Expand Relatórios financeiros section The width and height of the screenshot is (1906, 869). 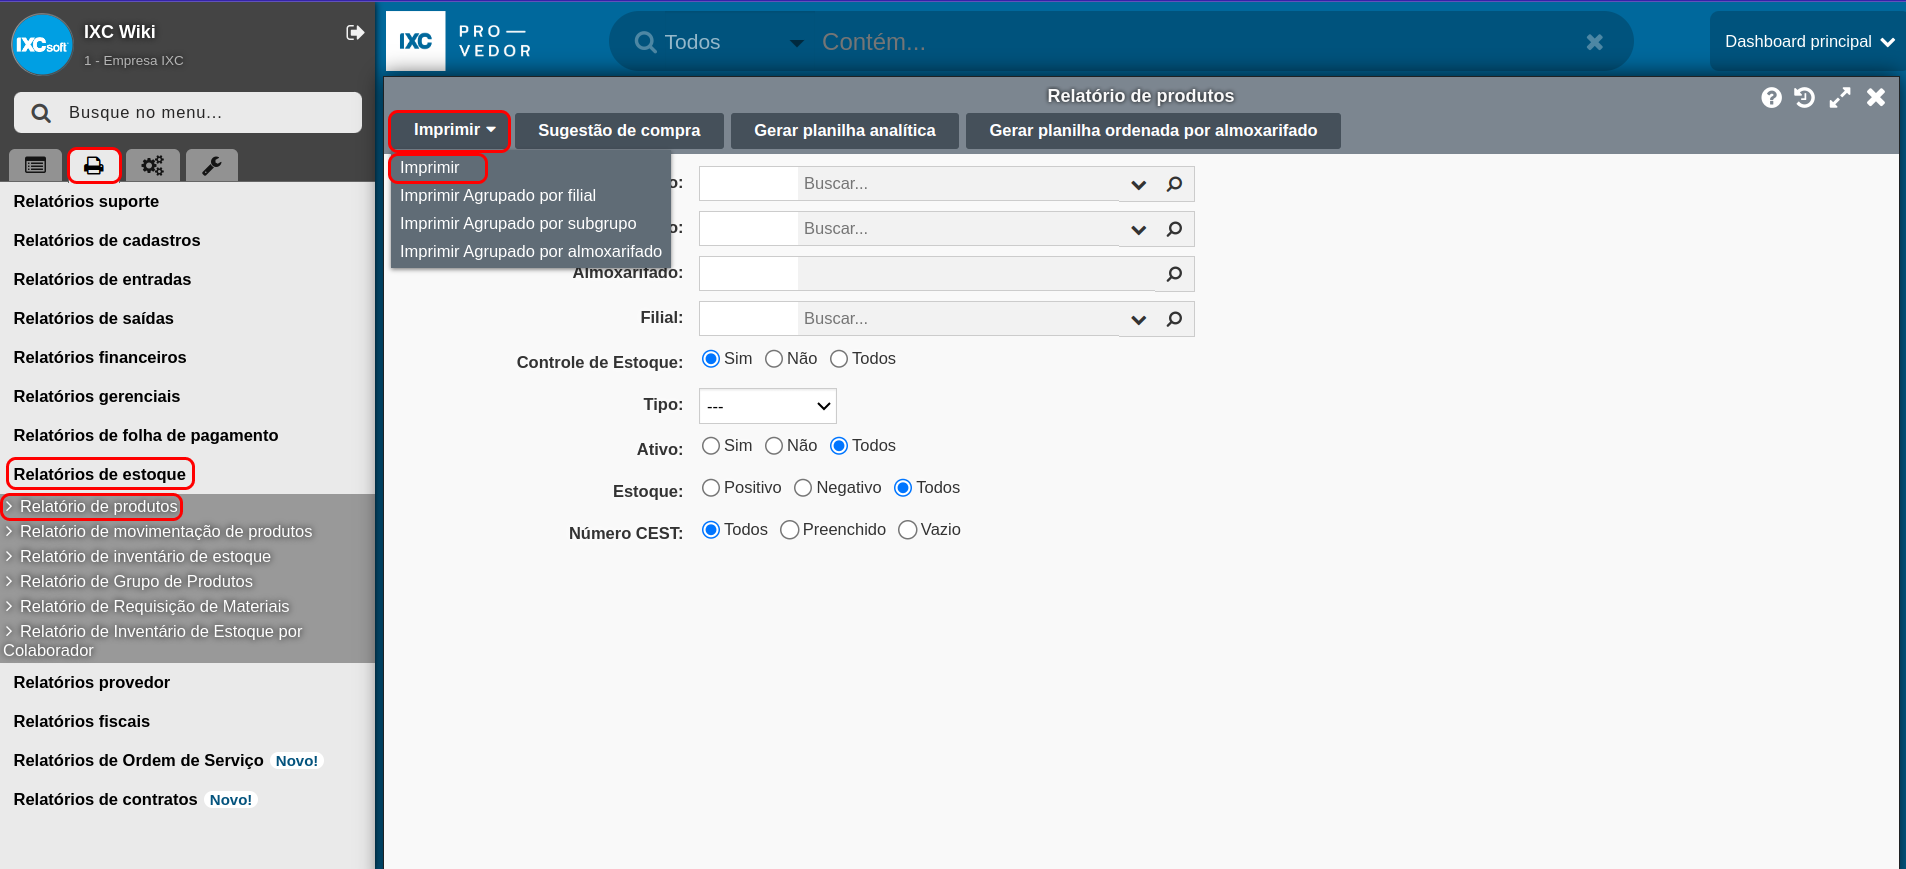(100, 357)
